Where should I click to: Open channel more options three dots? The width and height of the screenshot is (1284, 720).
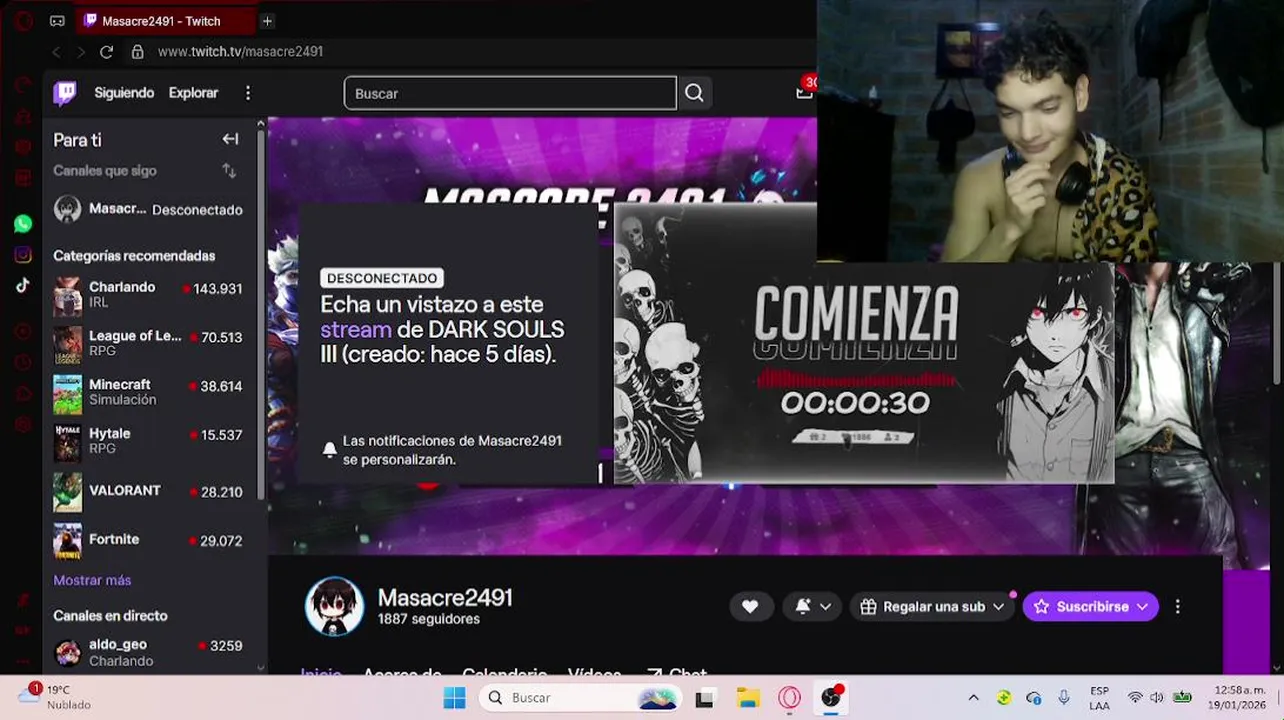tap(1178, 607)
